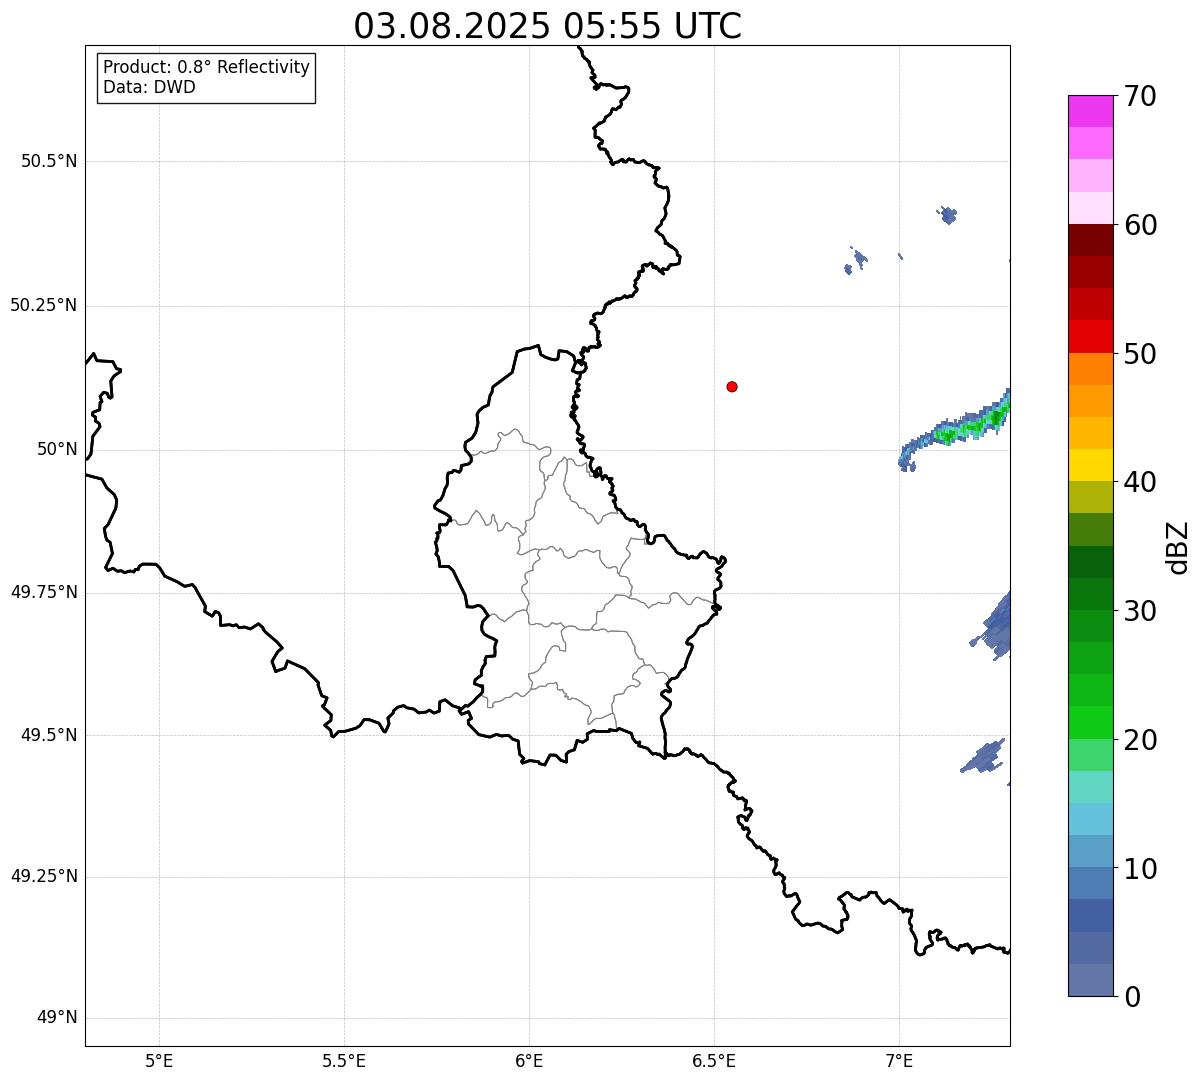Pick the yellow colorbar segment above 40

1091,465
